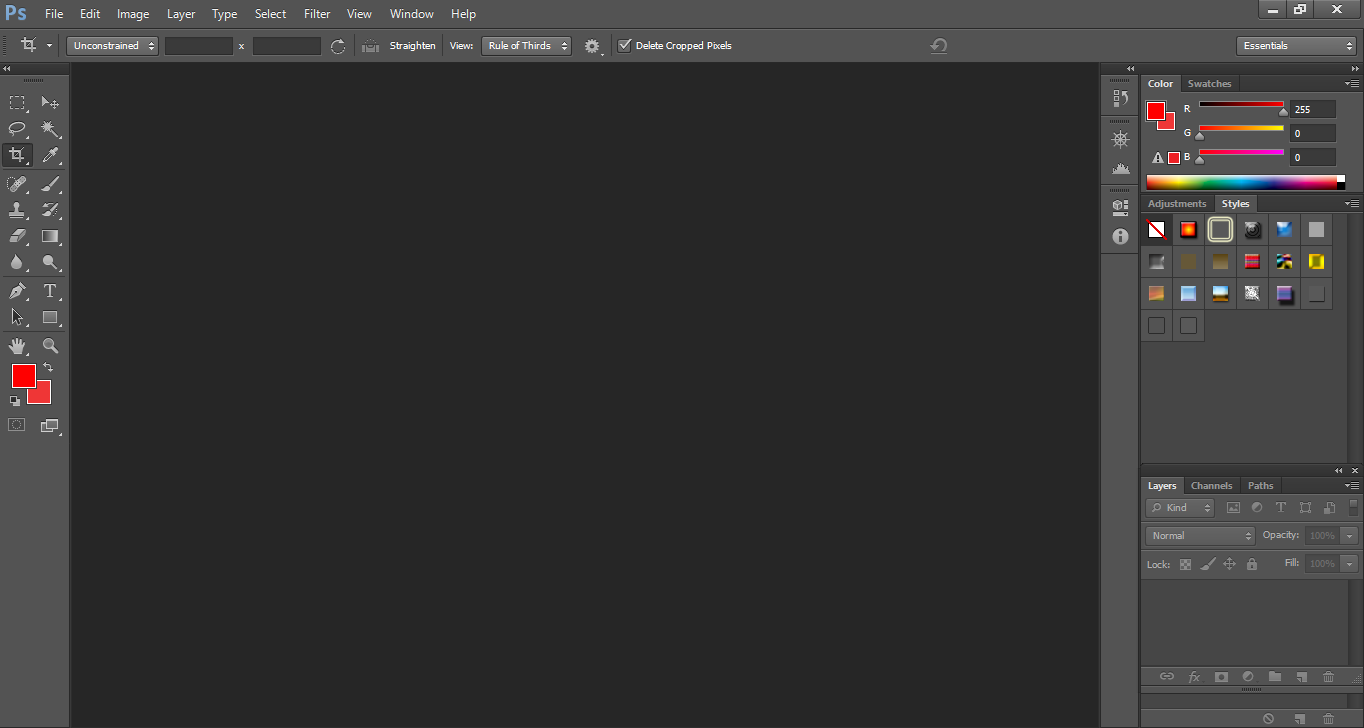Screen dimensions: 1364x728
Task: Select the Rectangular Marquee tool
Action: pyautogui.click(x=17, y=102)
